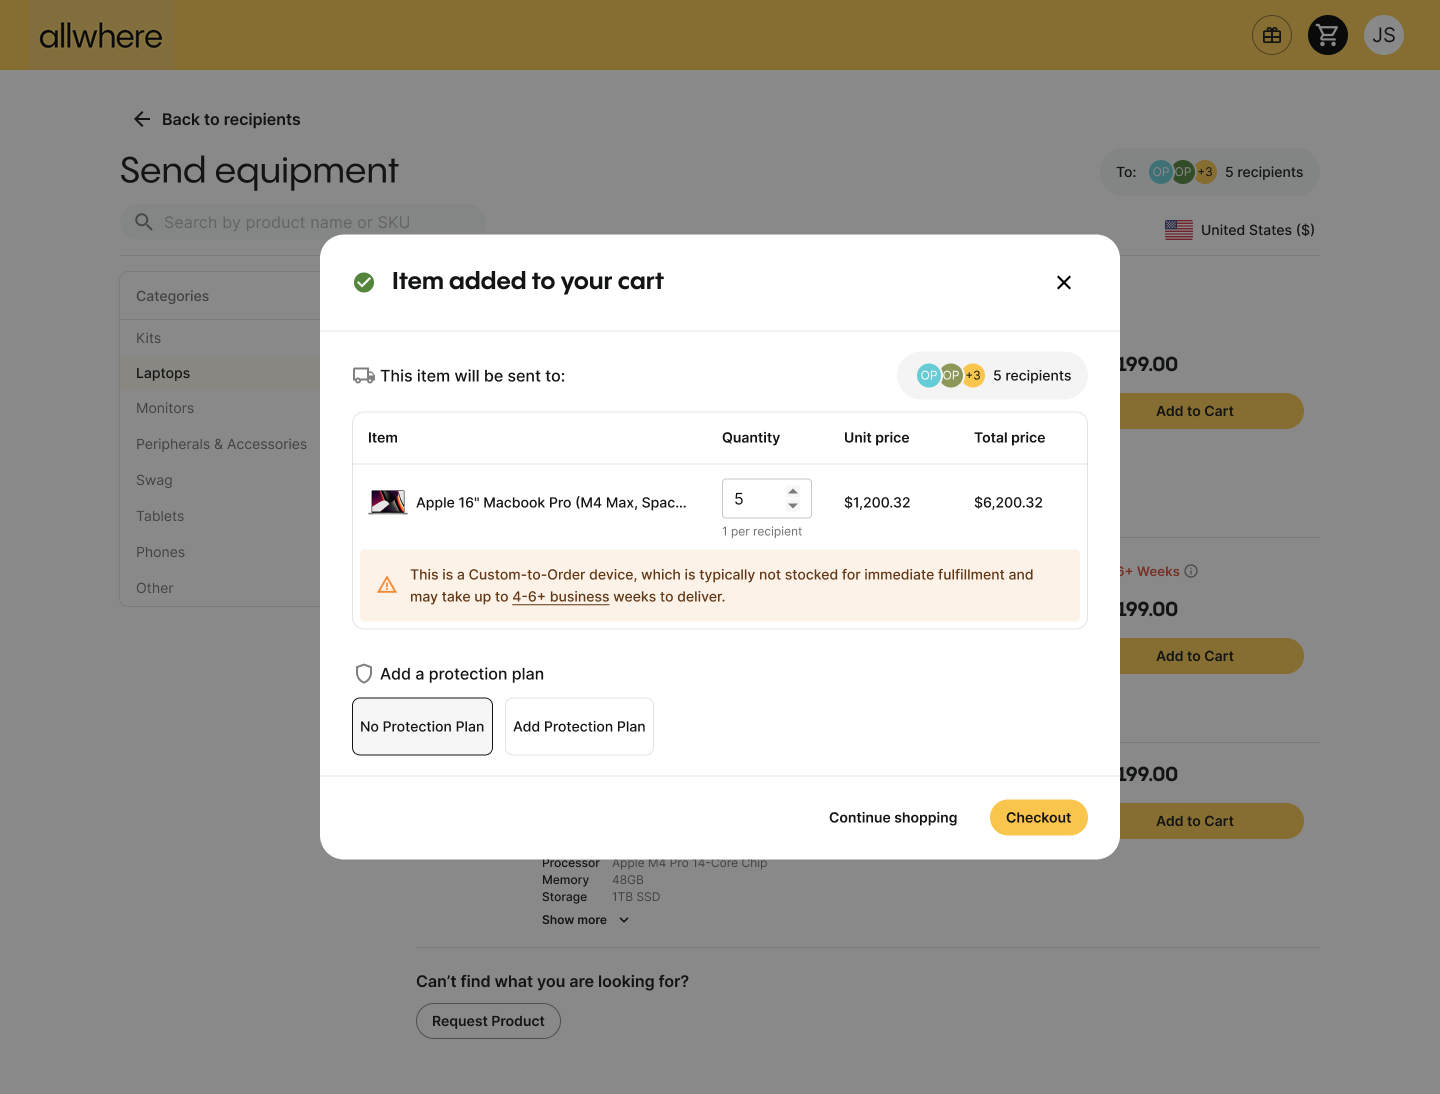Expand Show more specifications

coord(585,920)
